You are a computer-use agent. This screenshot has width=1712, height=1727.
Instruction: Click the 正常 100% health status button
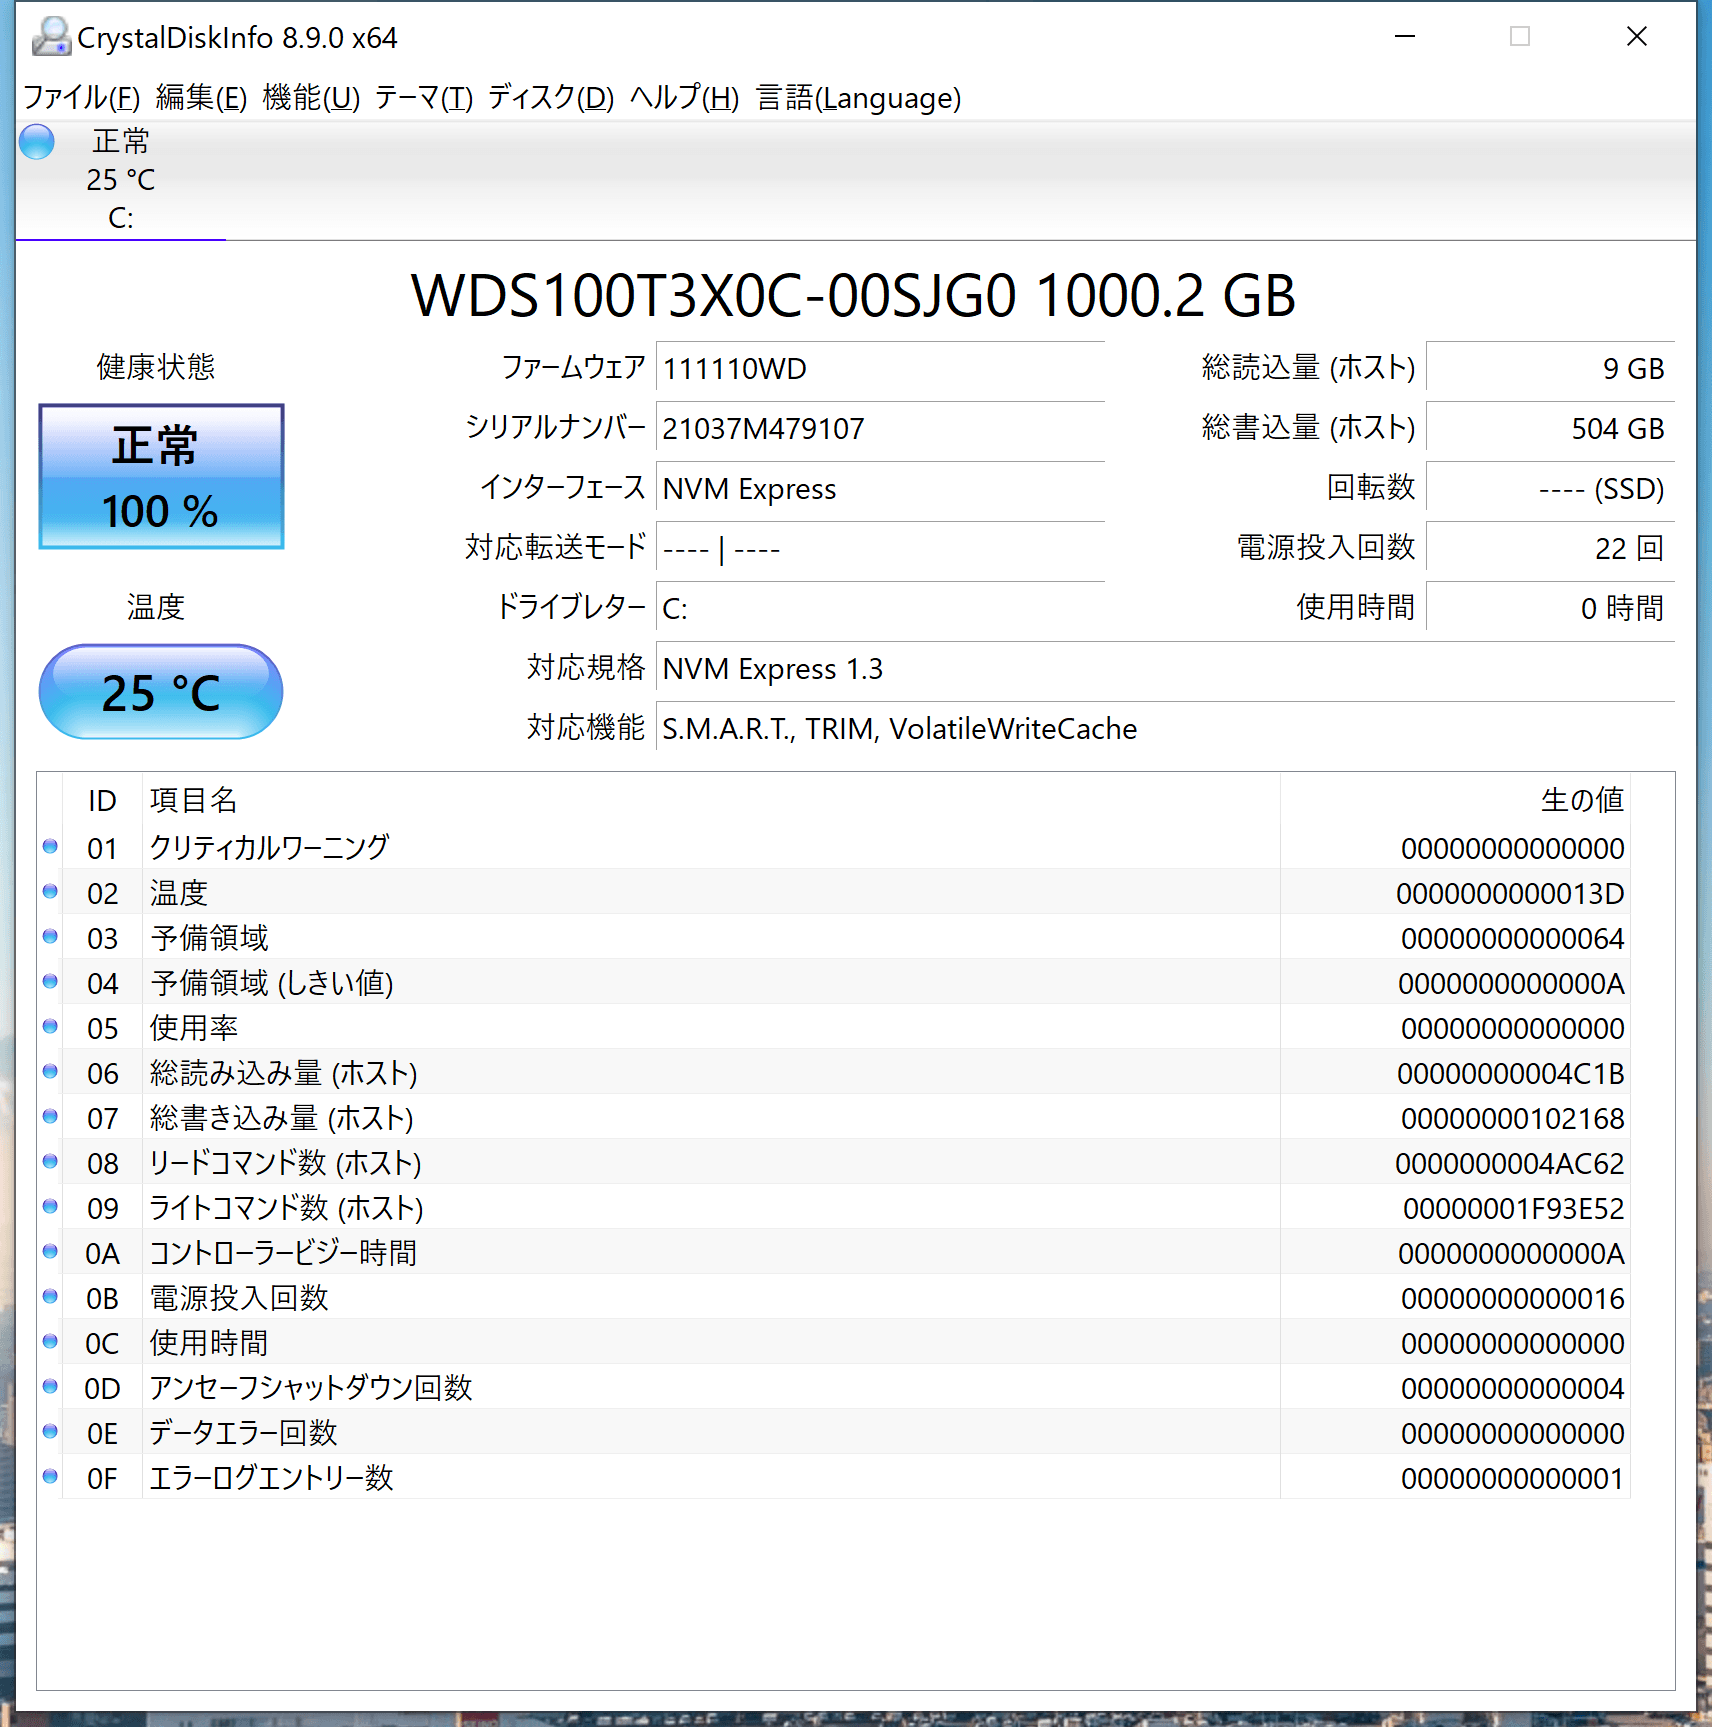point(161,477)
